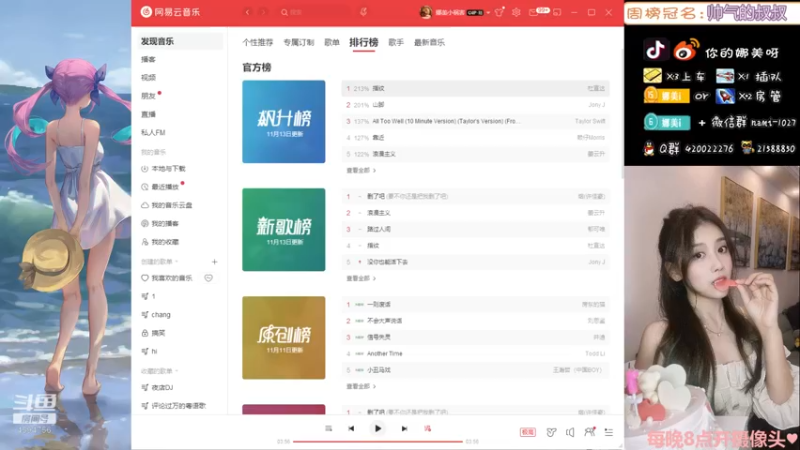The image size is (800, 450).
Task: Open the skin theme T-shirt icon
Action: pos(499,12)
